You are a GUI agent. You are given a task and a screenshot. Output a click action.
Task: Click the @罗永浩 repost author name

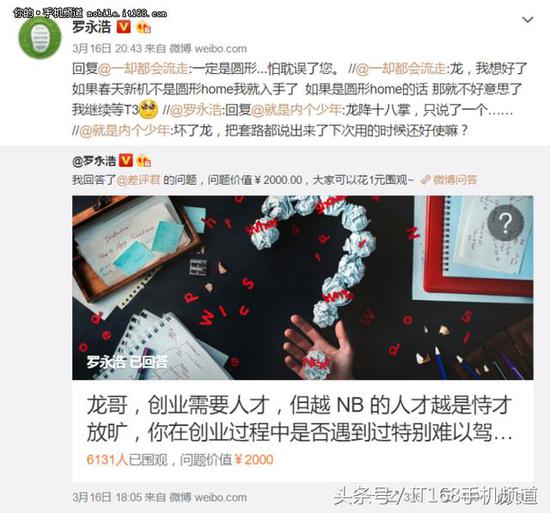[x=94, y=161]
